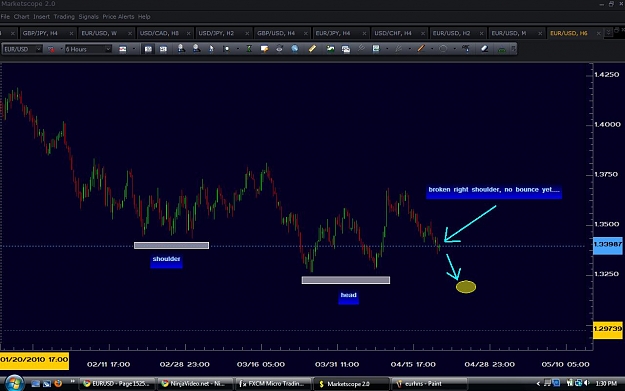
Task: Click the red chart icon beside the symbol box
Action: pos(51,49)
